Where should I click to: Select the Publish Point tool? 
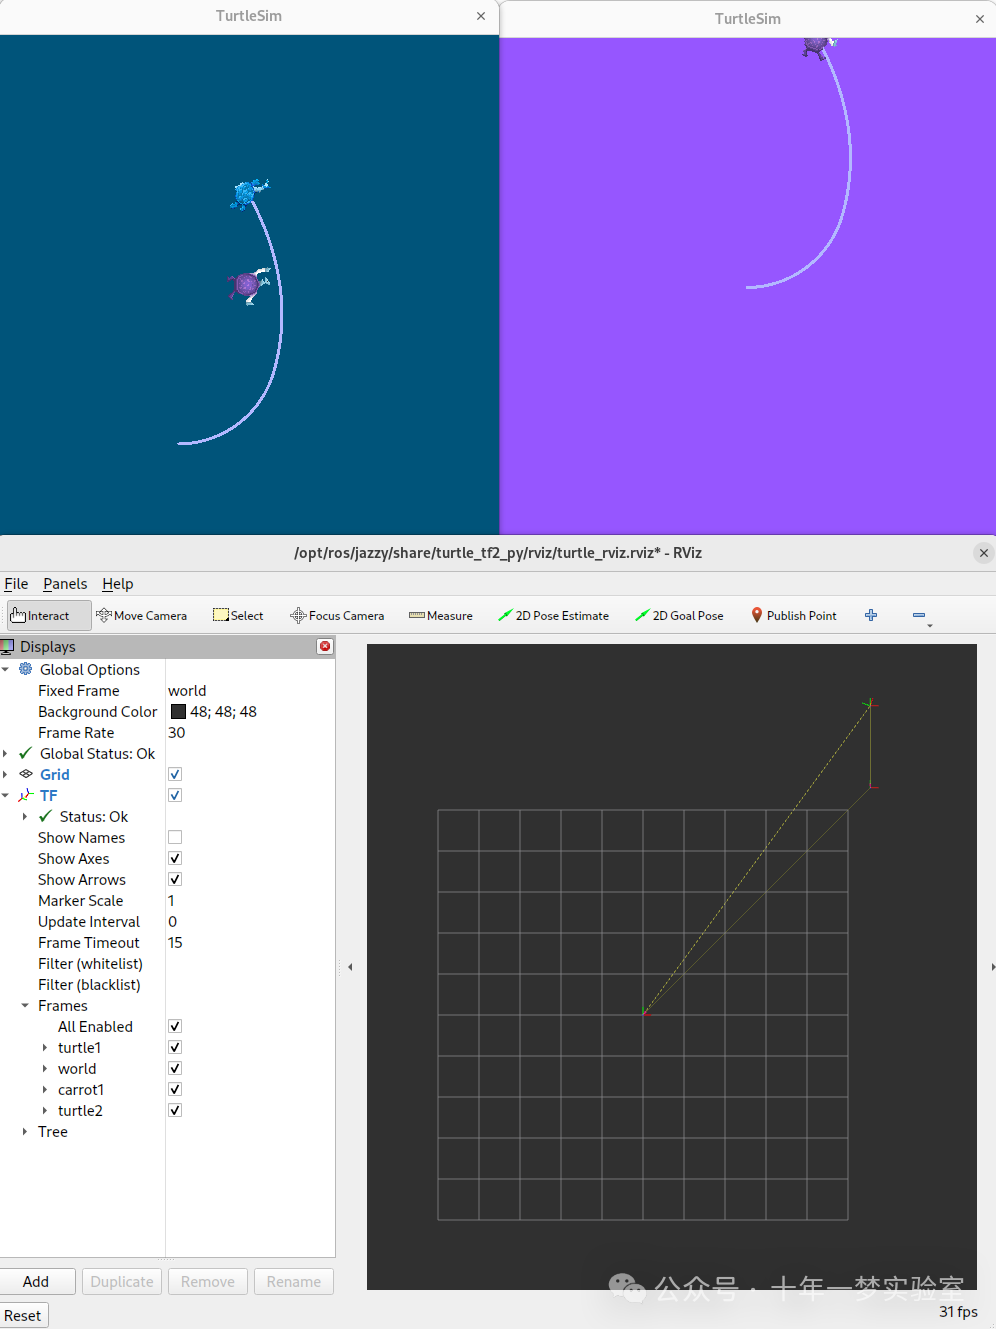pyautogui.click(x=794, y=616)
